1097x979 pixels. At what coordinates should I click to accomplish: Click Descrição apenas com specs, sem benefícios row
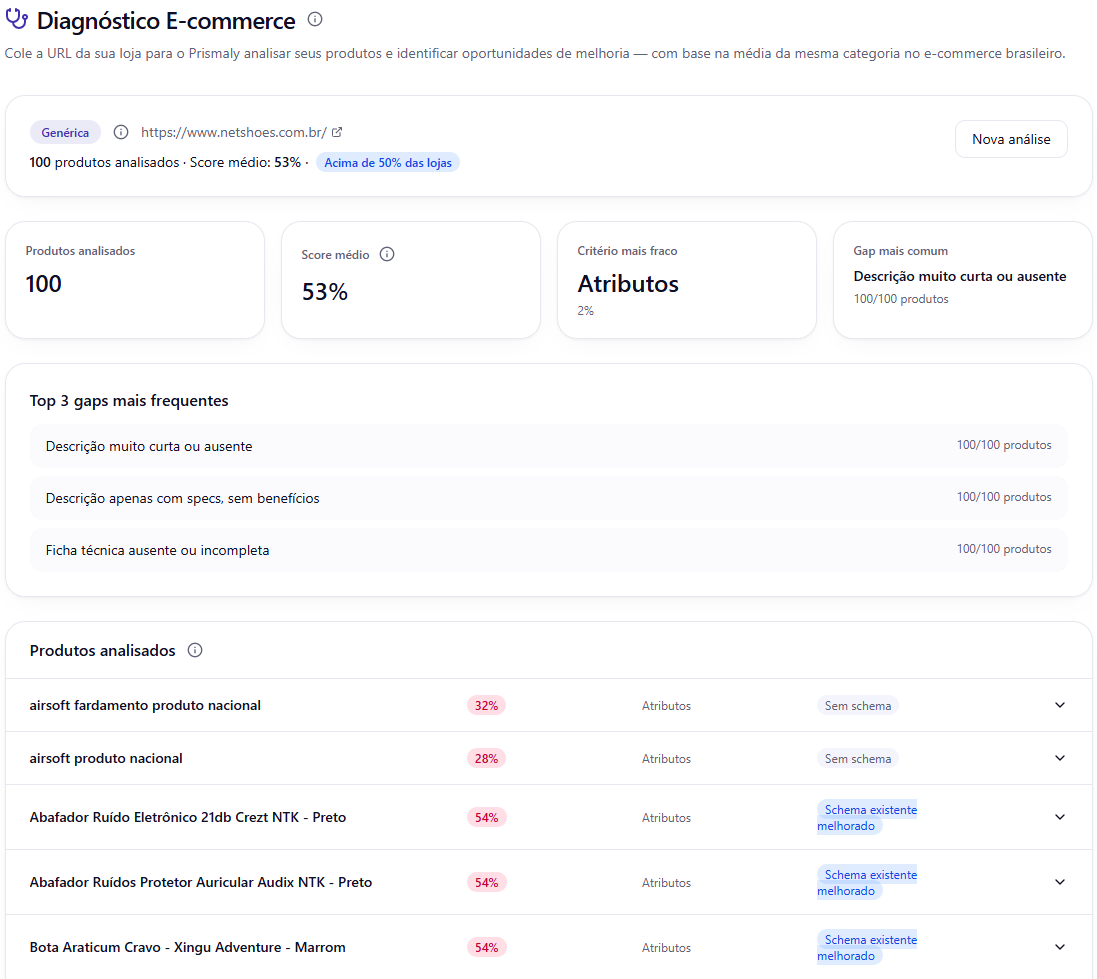tap(548, 498)
